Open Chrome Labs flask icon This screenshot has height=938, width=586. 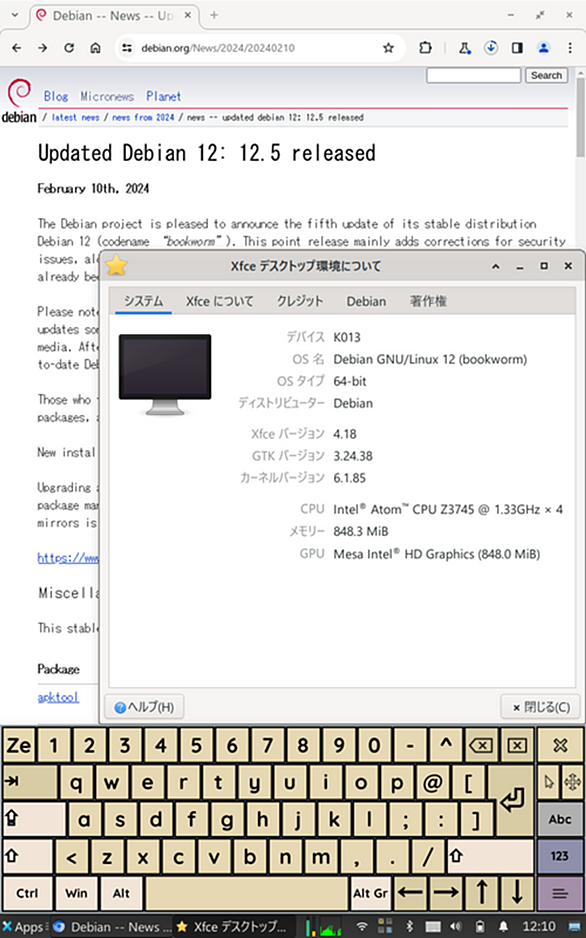pyautogui.click(x=465, y=48)
